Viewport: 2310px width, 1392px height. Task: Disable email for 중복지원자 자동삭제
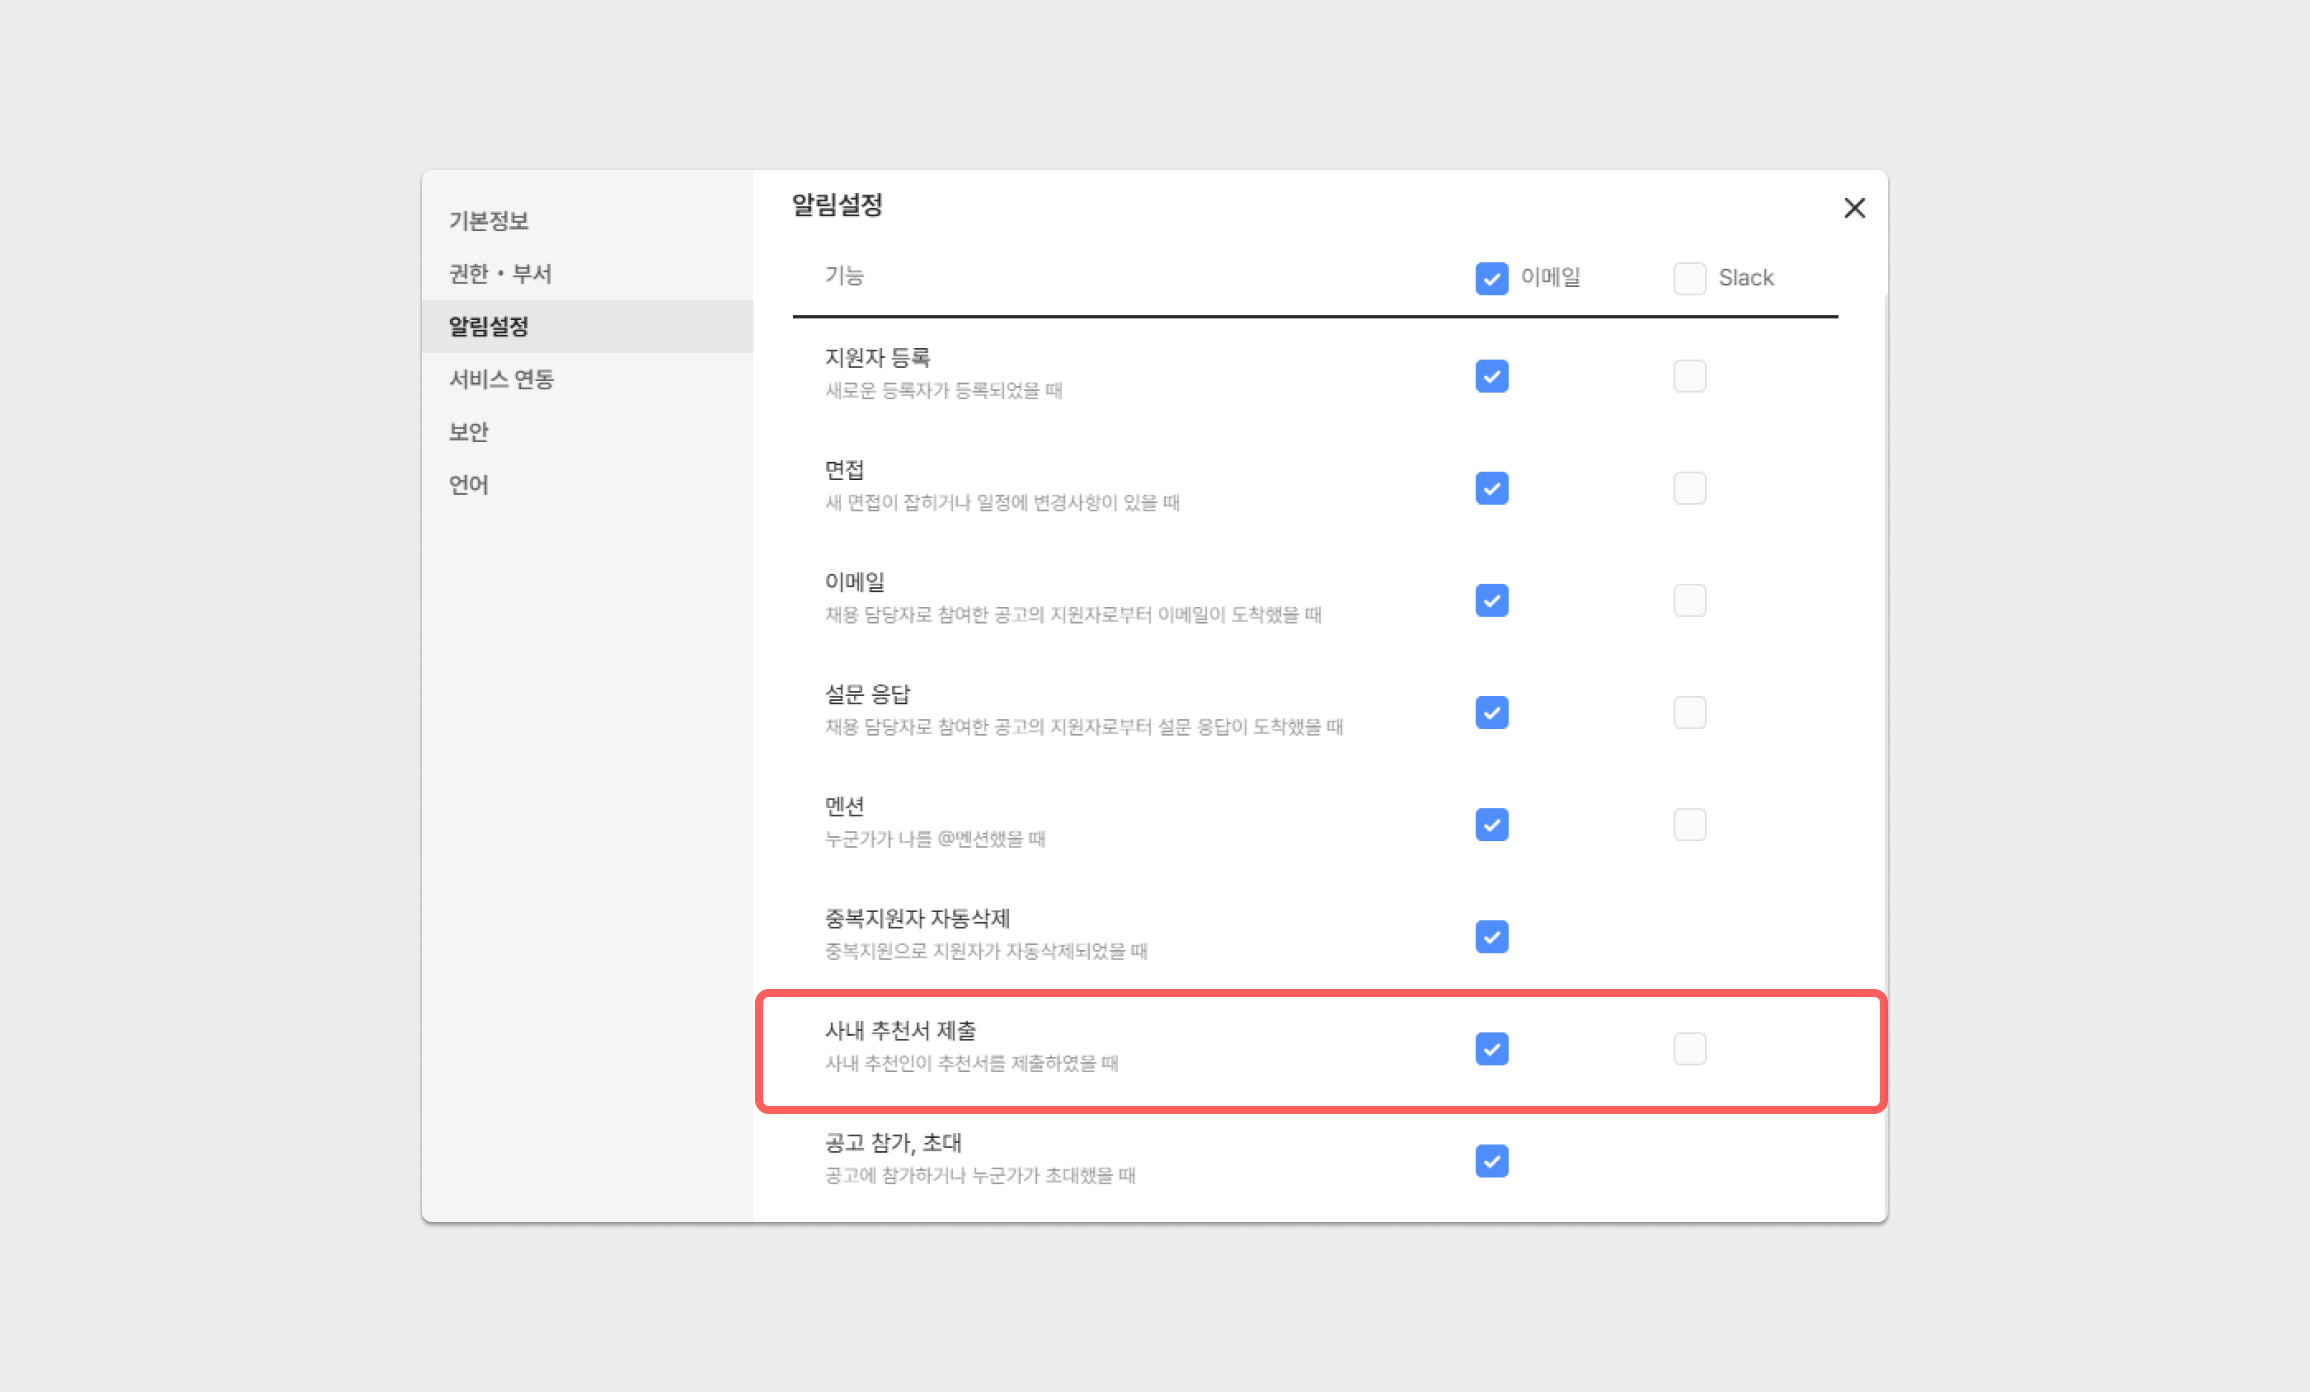pyautogui.click(x=1491, y=937)
